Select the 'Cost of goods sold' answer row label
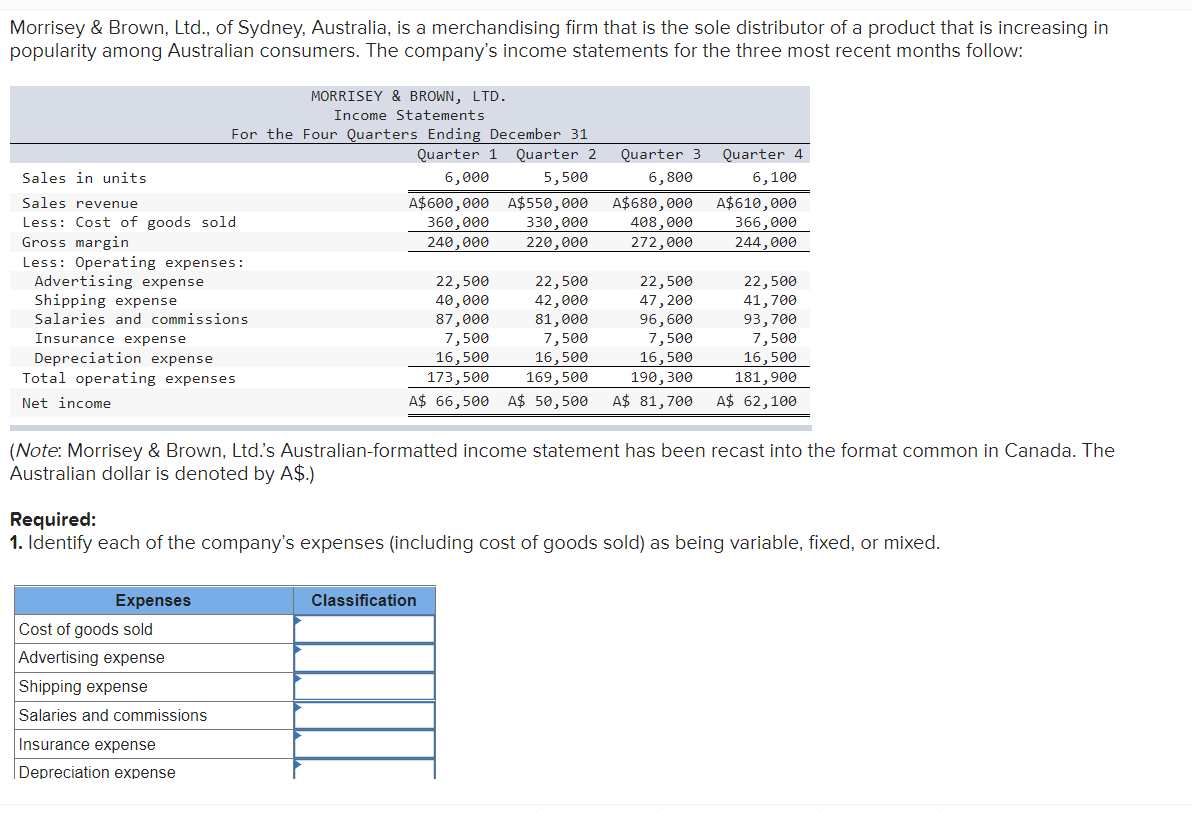The width and height of the screenshot is (1192, 813). tap(86, 630)
